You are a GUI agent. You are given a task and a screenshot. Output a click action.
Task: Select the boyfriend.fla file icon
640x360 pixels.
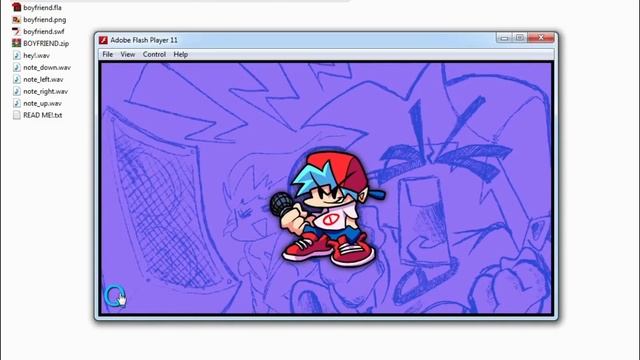click(16, 7)
